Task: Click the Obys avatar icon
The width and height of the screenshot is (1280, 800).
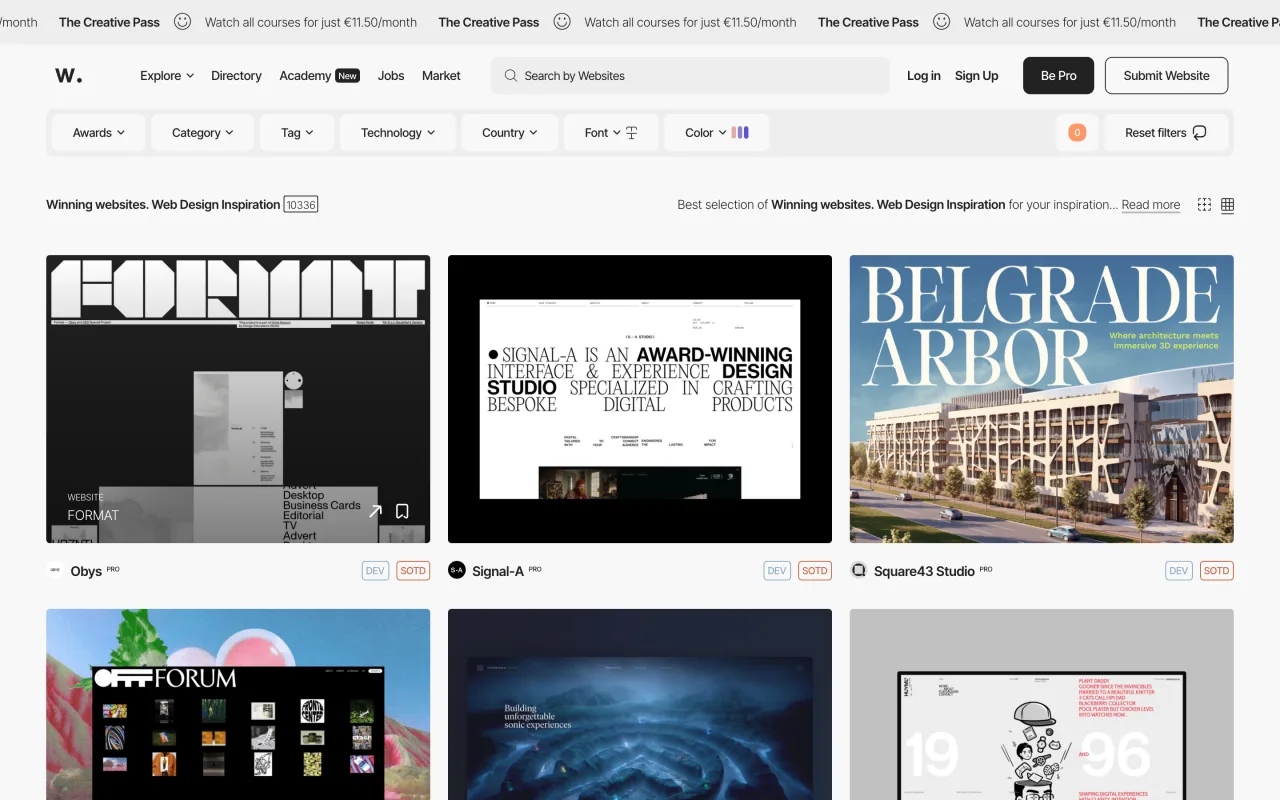Action: coord(55,570)
